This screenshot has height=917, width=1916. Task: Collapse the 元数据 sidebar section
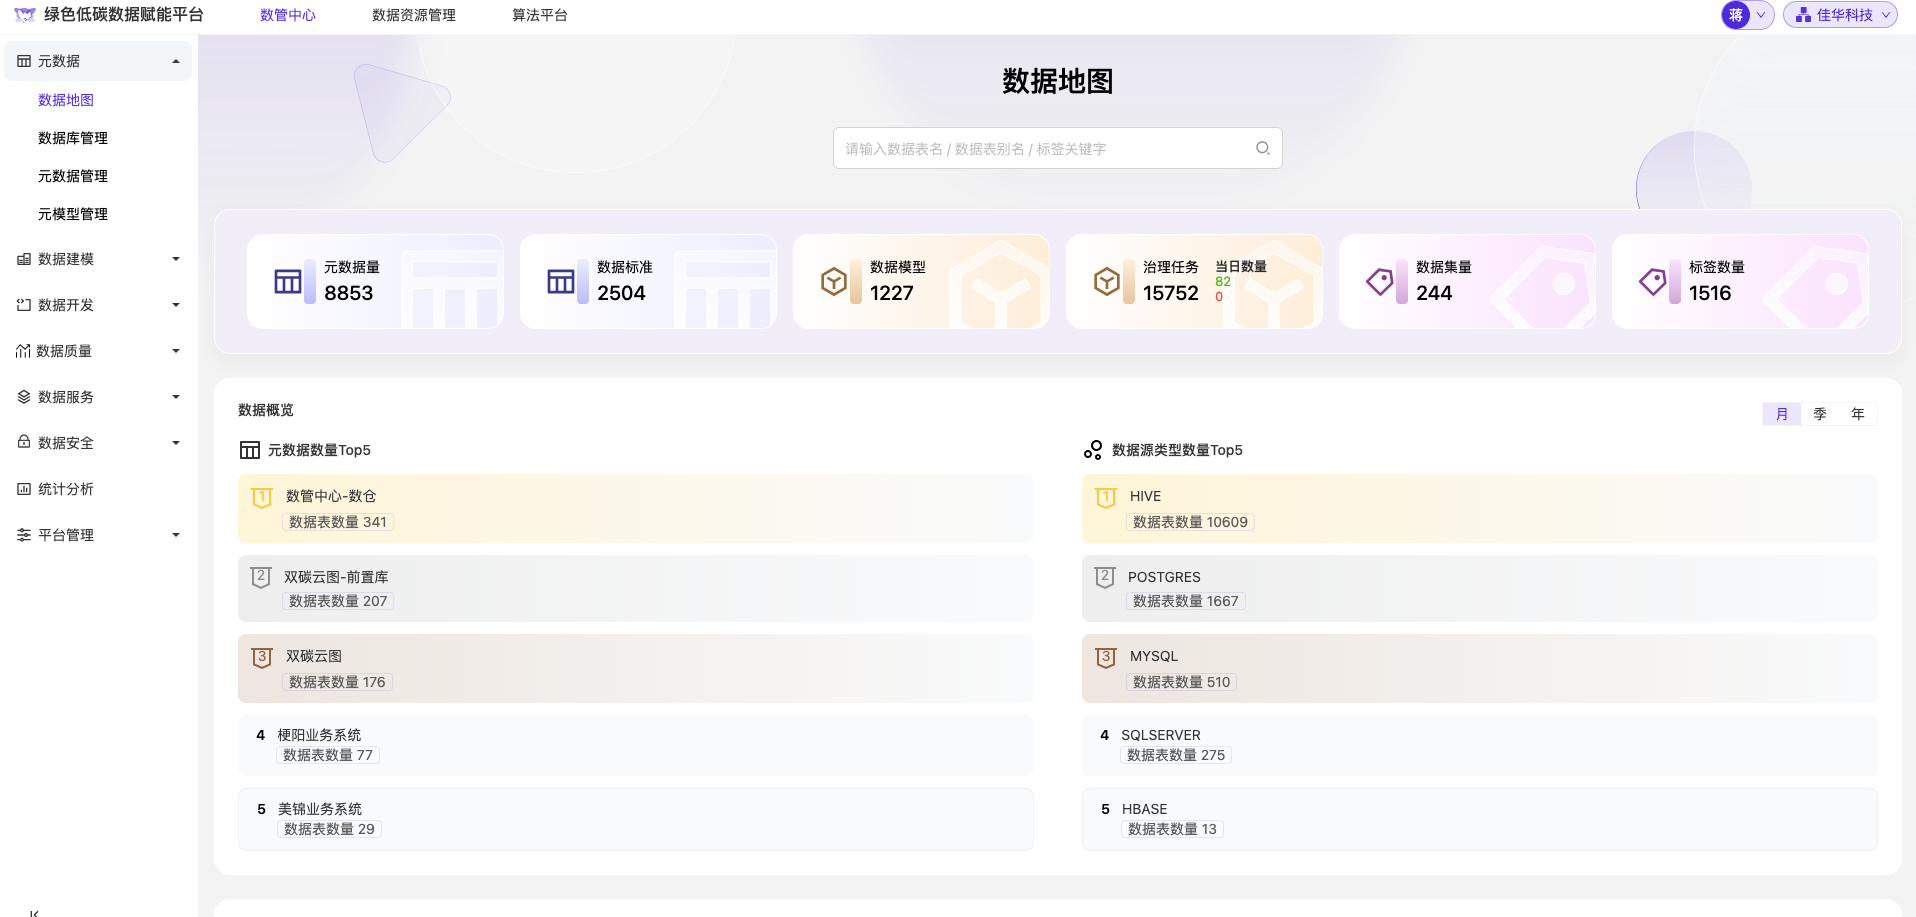coord(98,61)
